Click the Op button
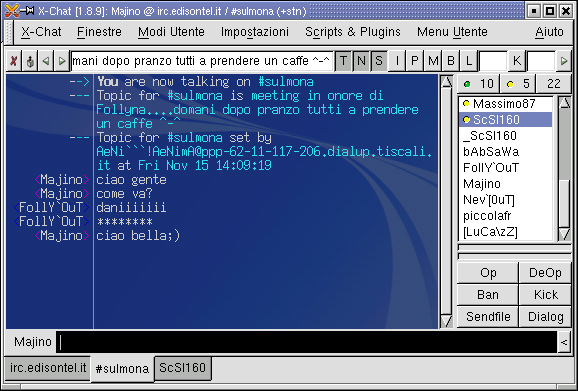This screenshot has height=391, width=578. point(488,273)
